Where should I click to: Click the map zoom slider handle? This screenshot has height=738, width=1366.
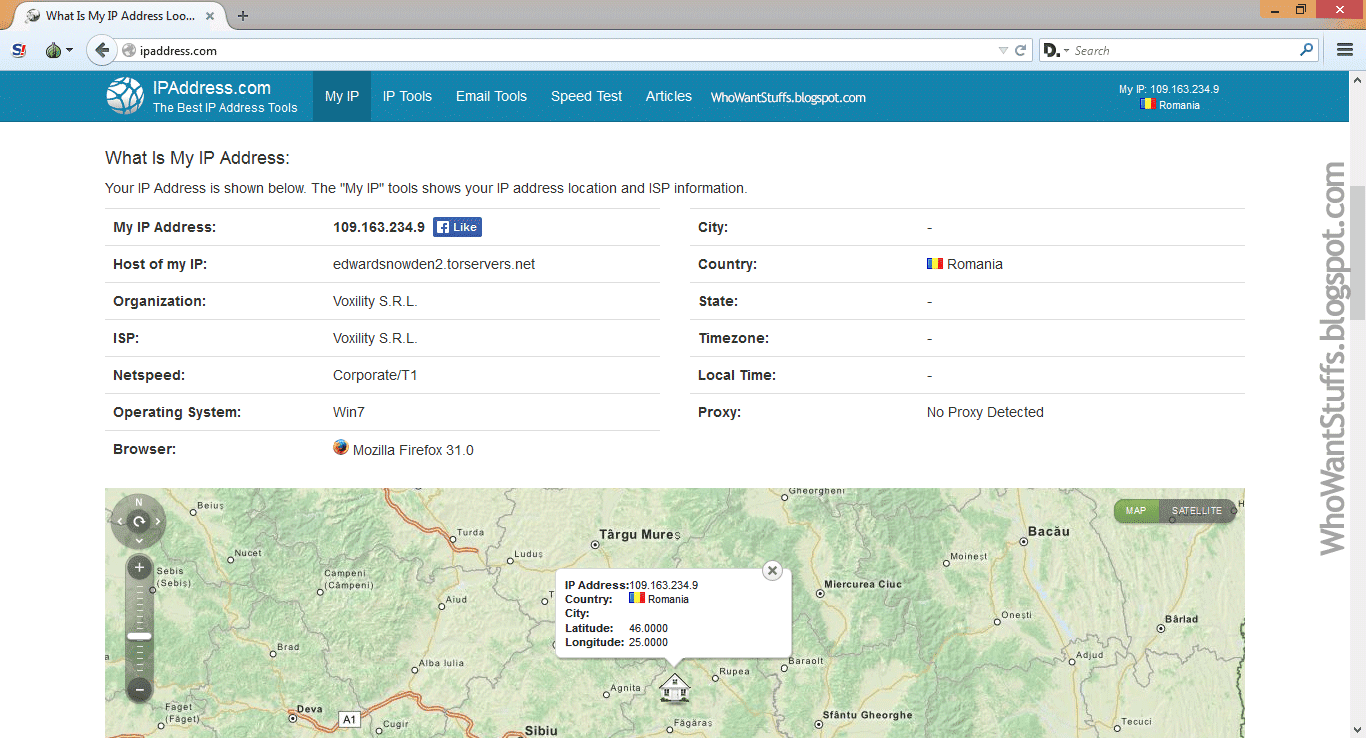click(x=139, y=636)
